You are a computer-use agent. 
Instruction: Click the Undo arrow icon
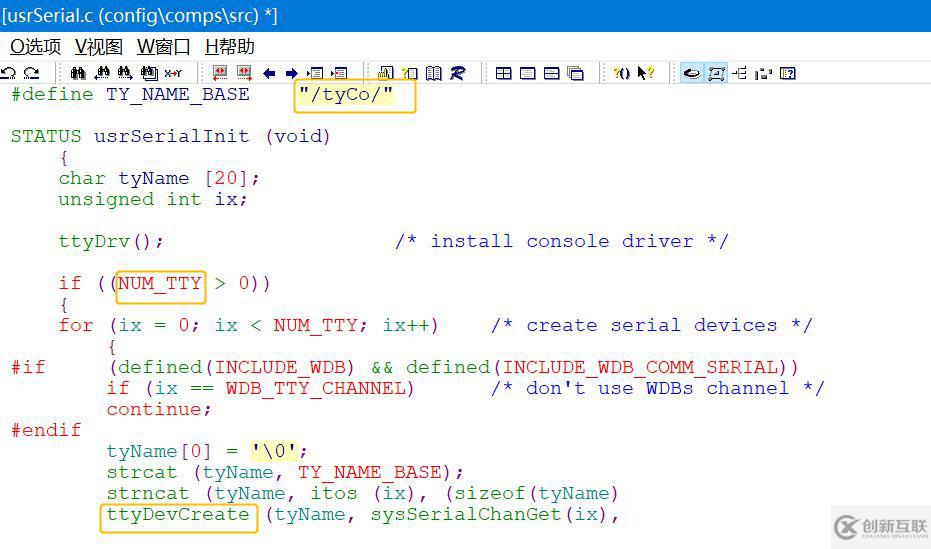tap(8, 73)
